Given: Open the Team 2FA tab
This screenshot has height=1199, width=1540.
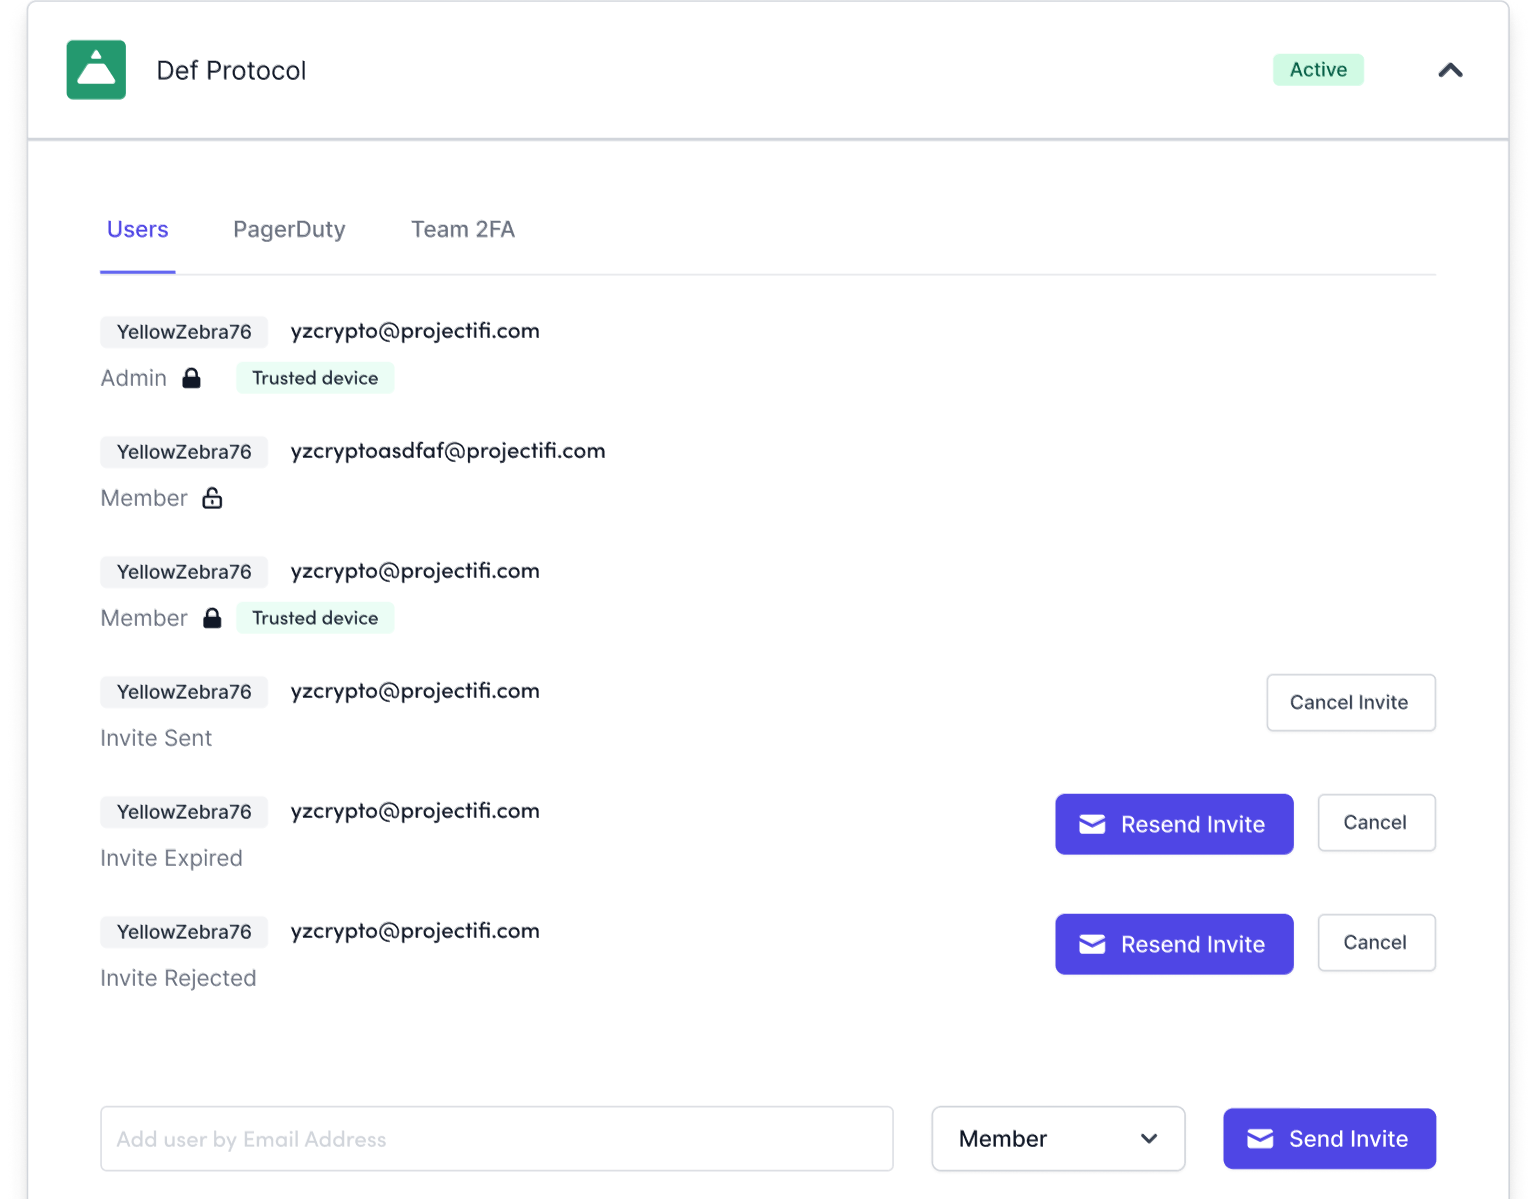Looking at the screenshot, I should coord(462,229).
